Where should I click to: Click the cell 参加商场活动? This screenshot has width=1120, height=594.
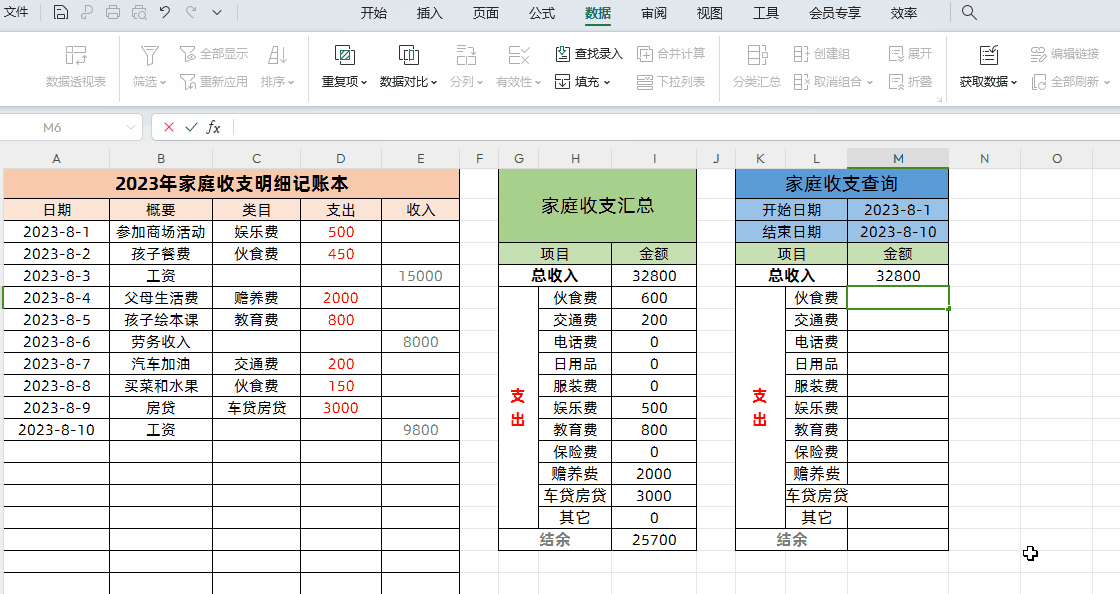[161, 232]
